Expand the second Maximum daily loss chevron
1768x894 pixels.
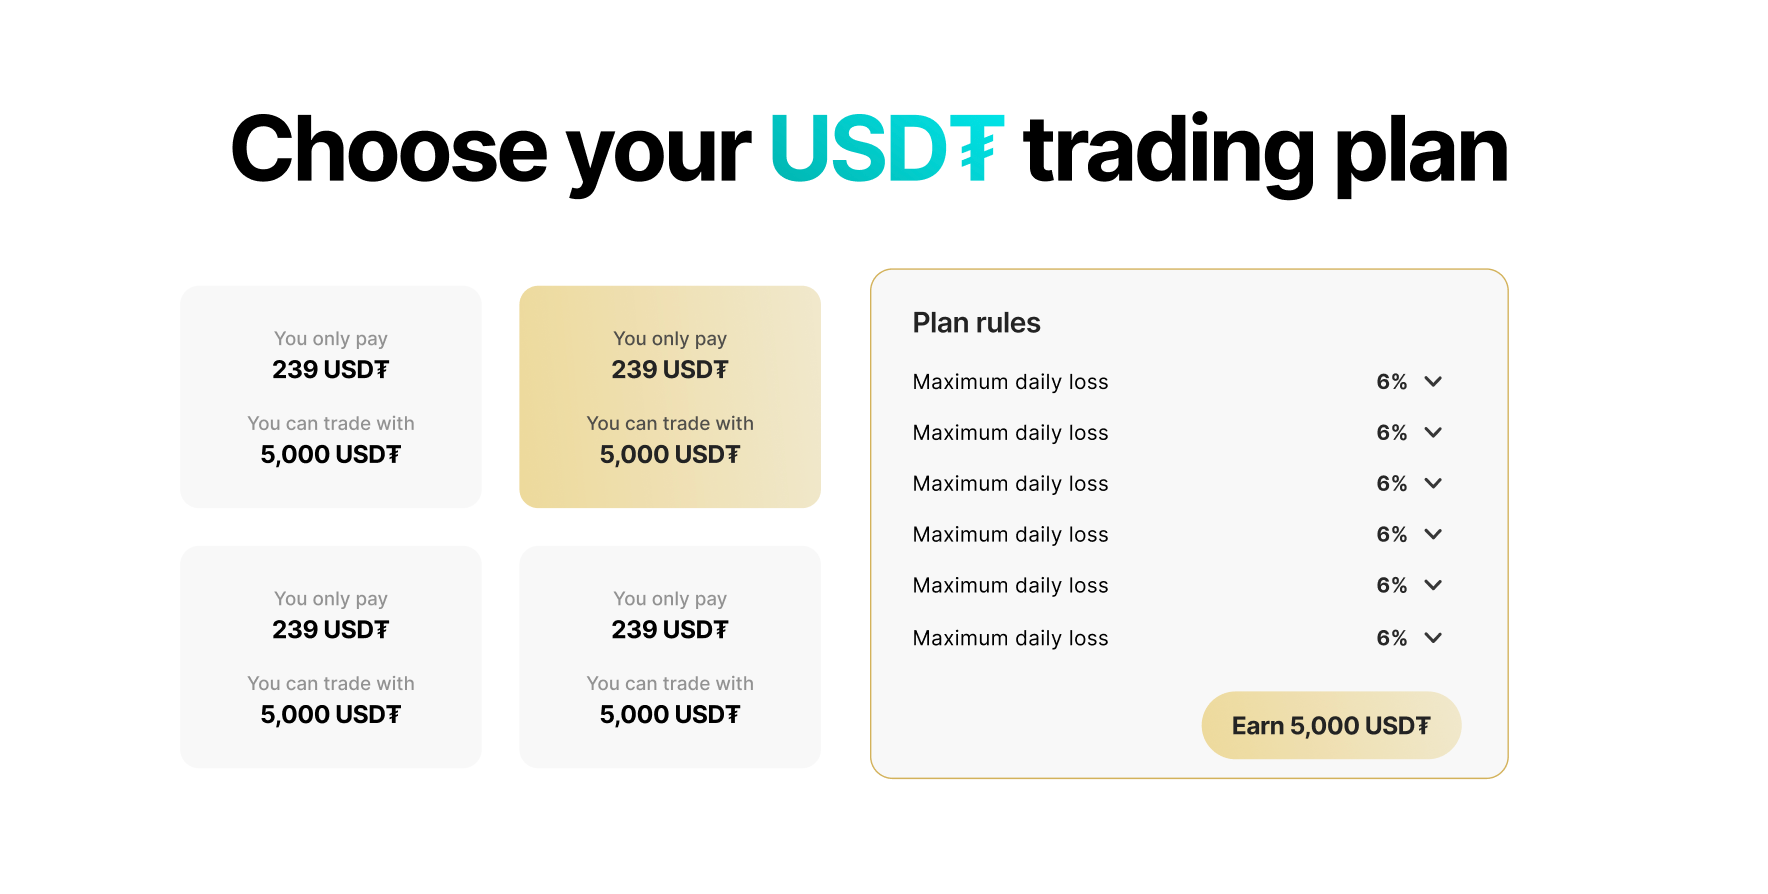tap(1433, 433)
